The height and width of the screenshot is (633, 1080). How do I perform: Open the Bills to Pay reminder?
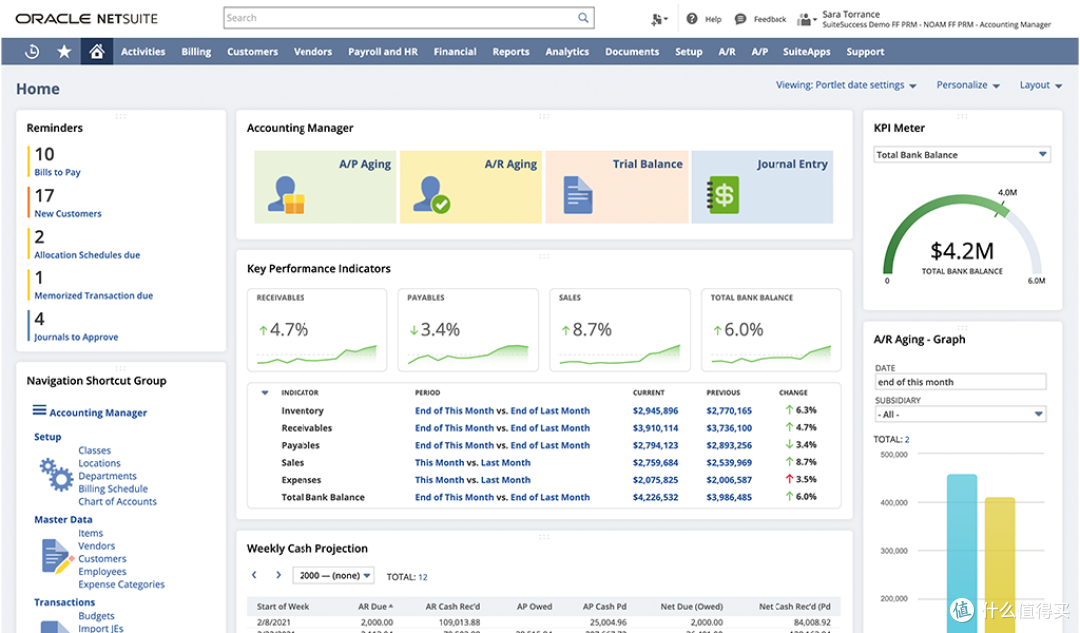point(57,172)
